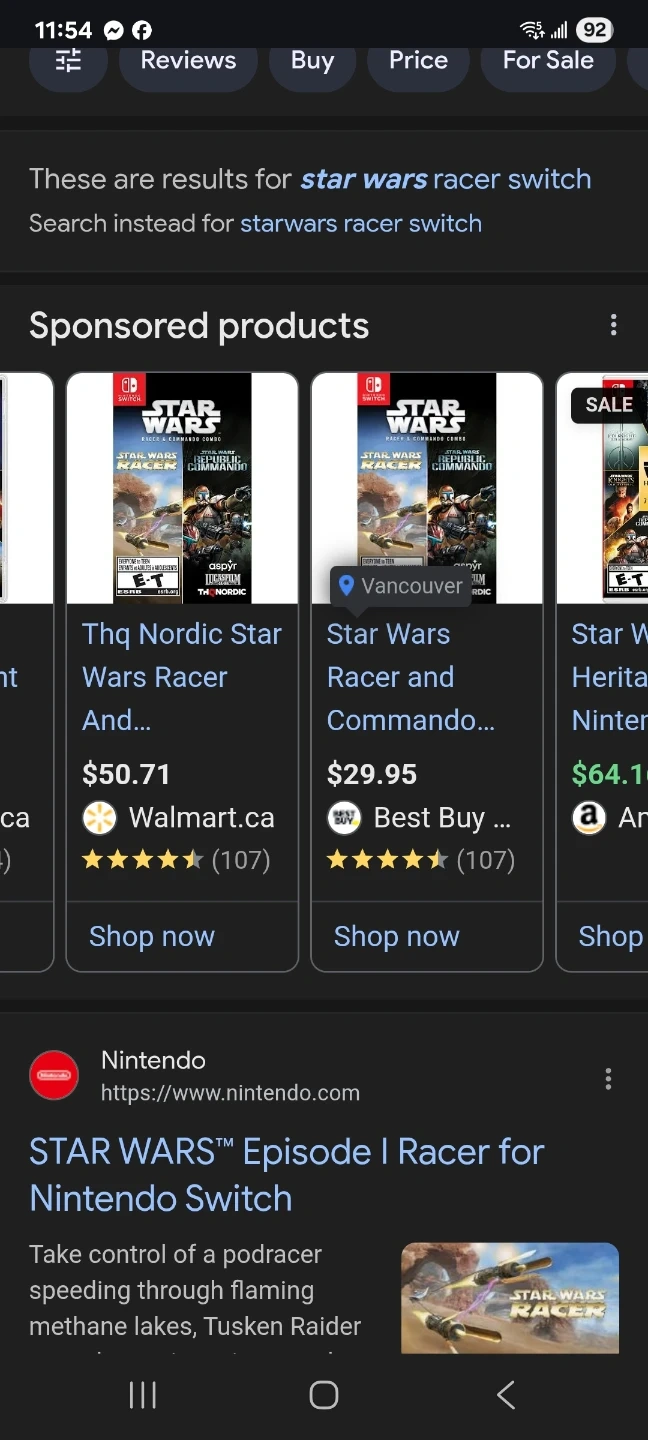The height and width of the screenshot is (1440, 648).
Task: Tap the Nintendo site logo icon
Action: (54, 1076)
